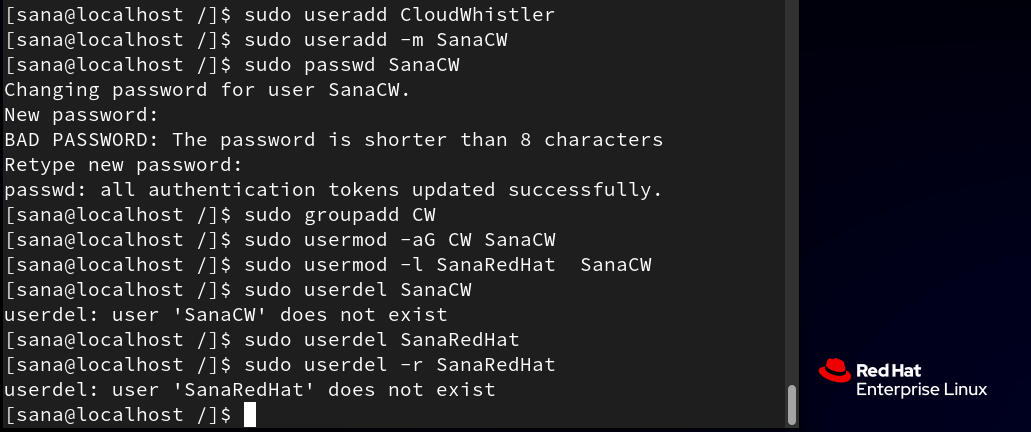Click the BAD PASSWORD warning line
This screenshot has height=432, width=1031.
(334, 139)
